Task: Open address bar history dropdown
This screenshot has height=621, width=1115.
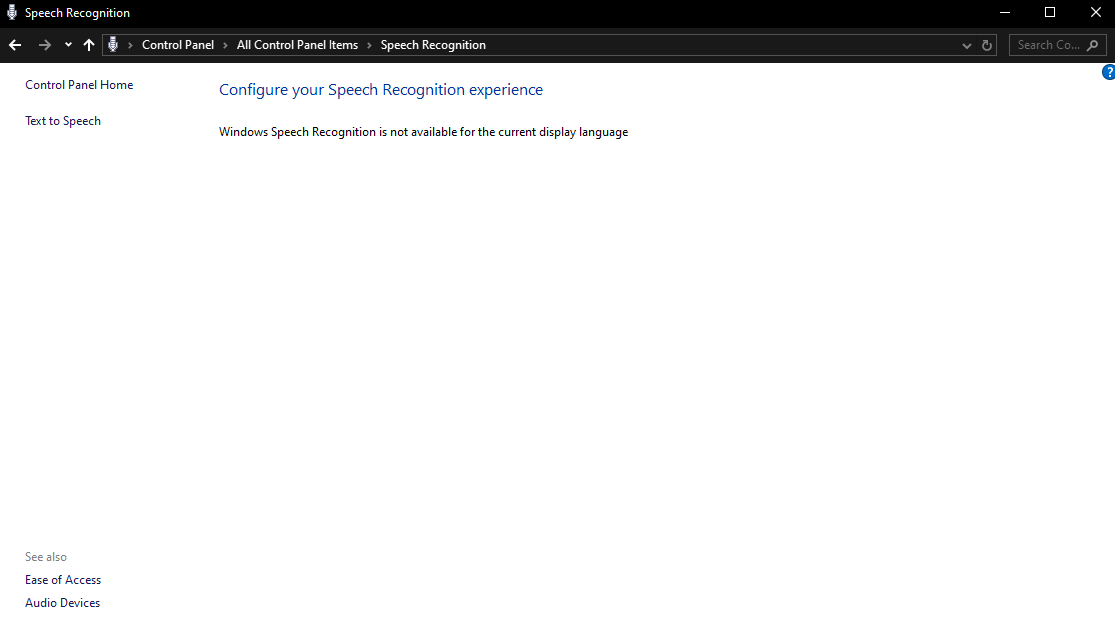Action: (966, 46)
